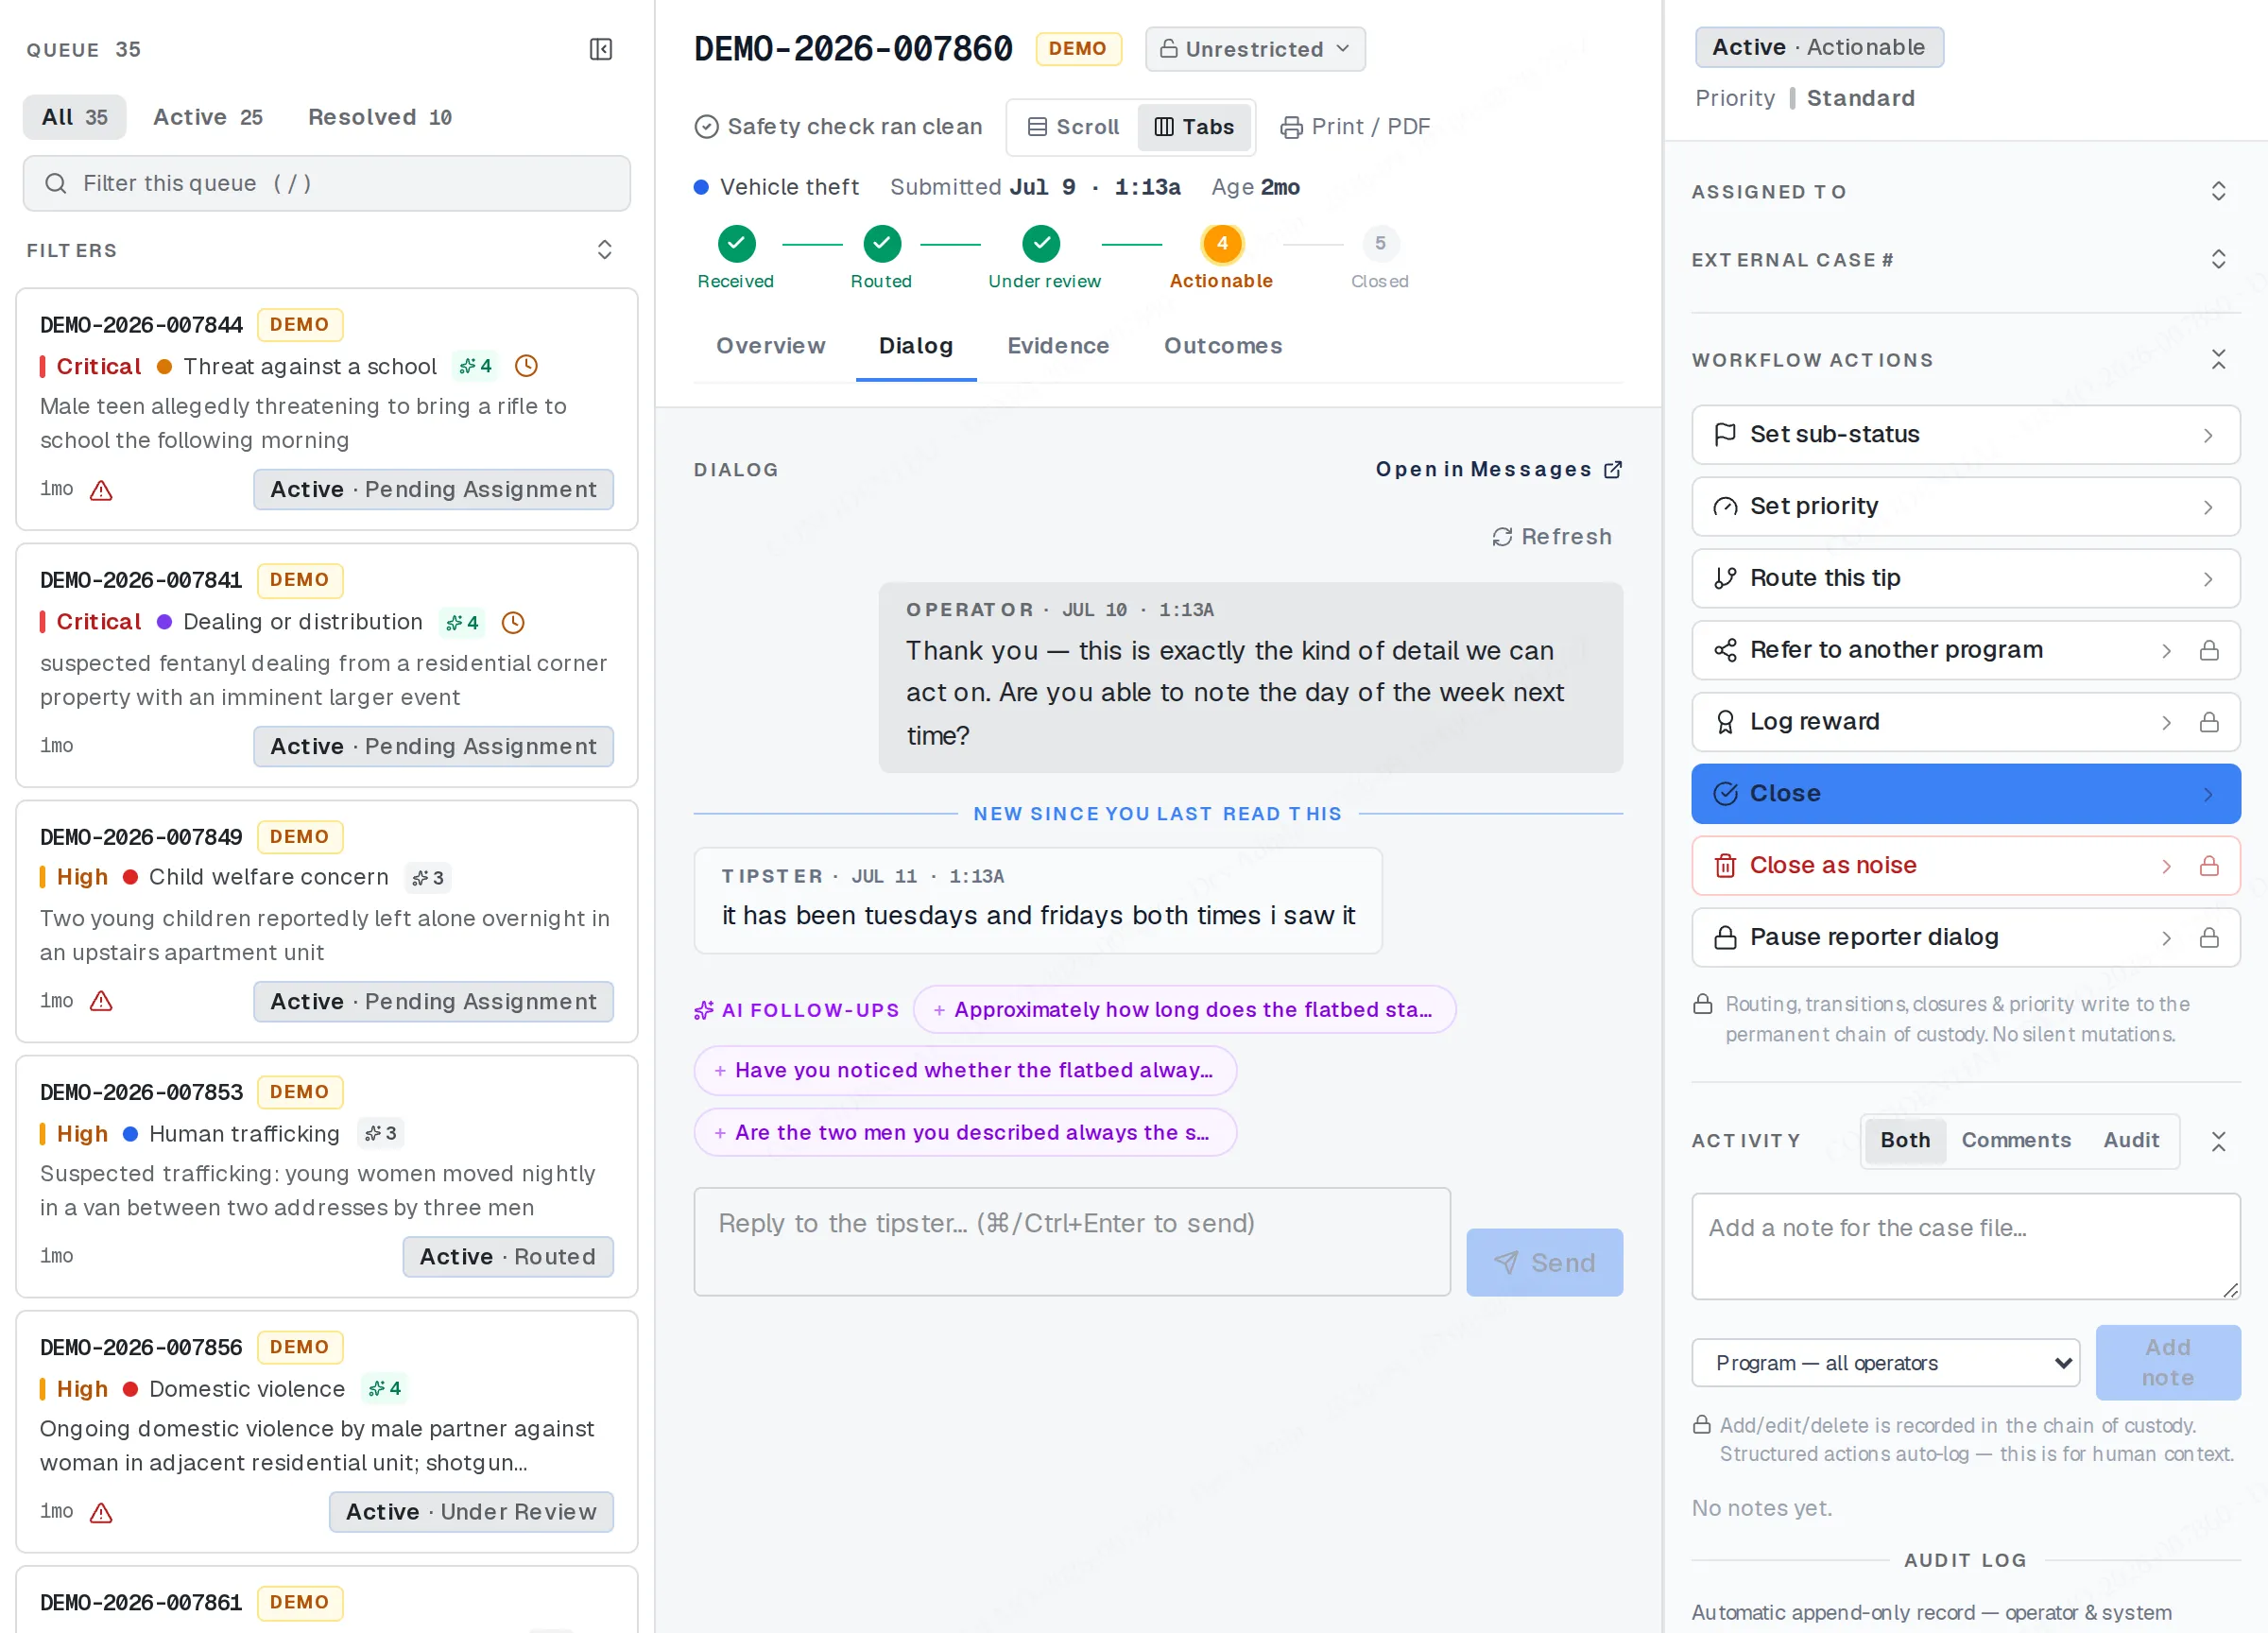
Task: Click the AI badge on Domestic violence card
Action: point(385,1388)
